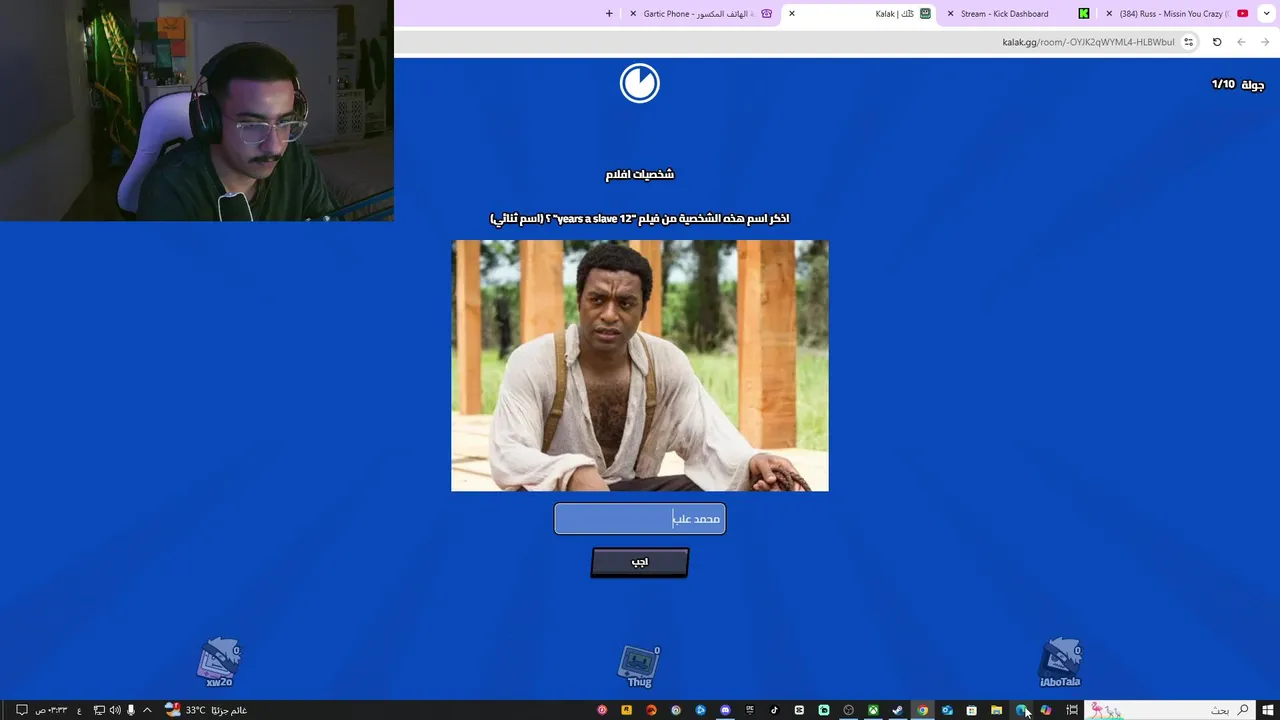Image resolution: width=1280 pixels, height=720 pixels.
Task: Switch to Russ - Missin You Crazy tab
Action: click(1175, 14)
